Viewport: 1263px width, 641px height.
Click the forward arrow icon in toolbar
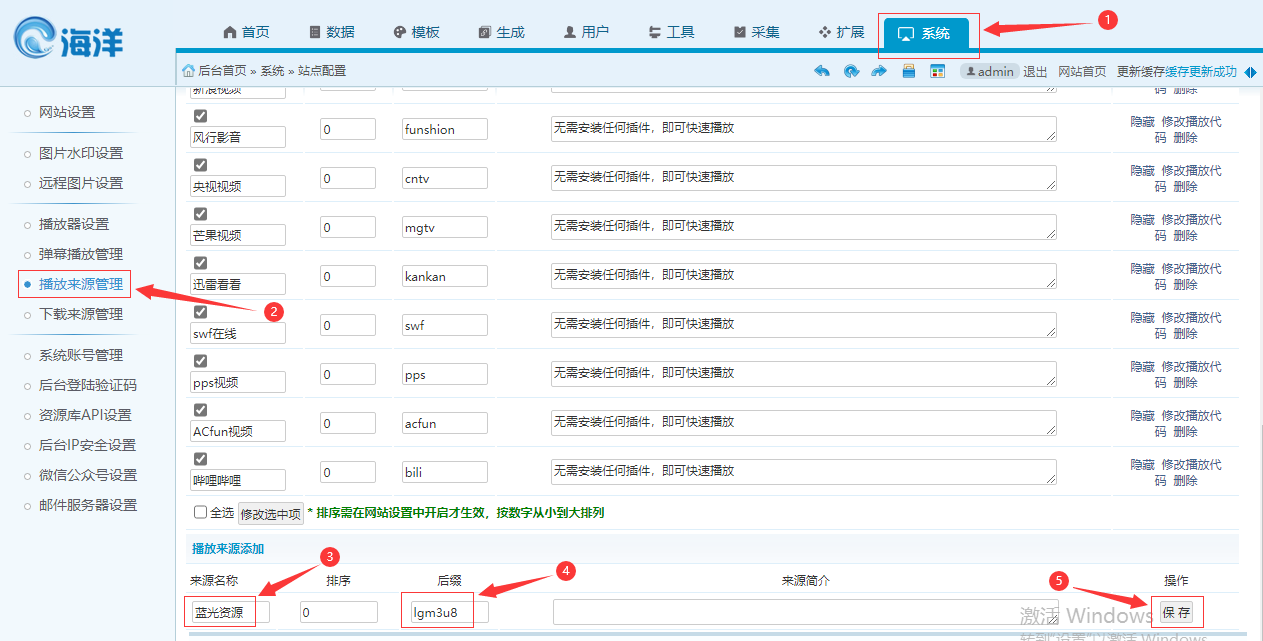pos(880,71)
